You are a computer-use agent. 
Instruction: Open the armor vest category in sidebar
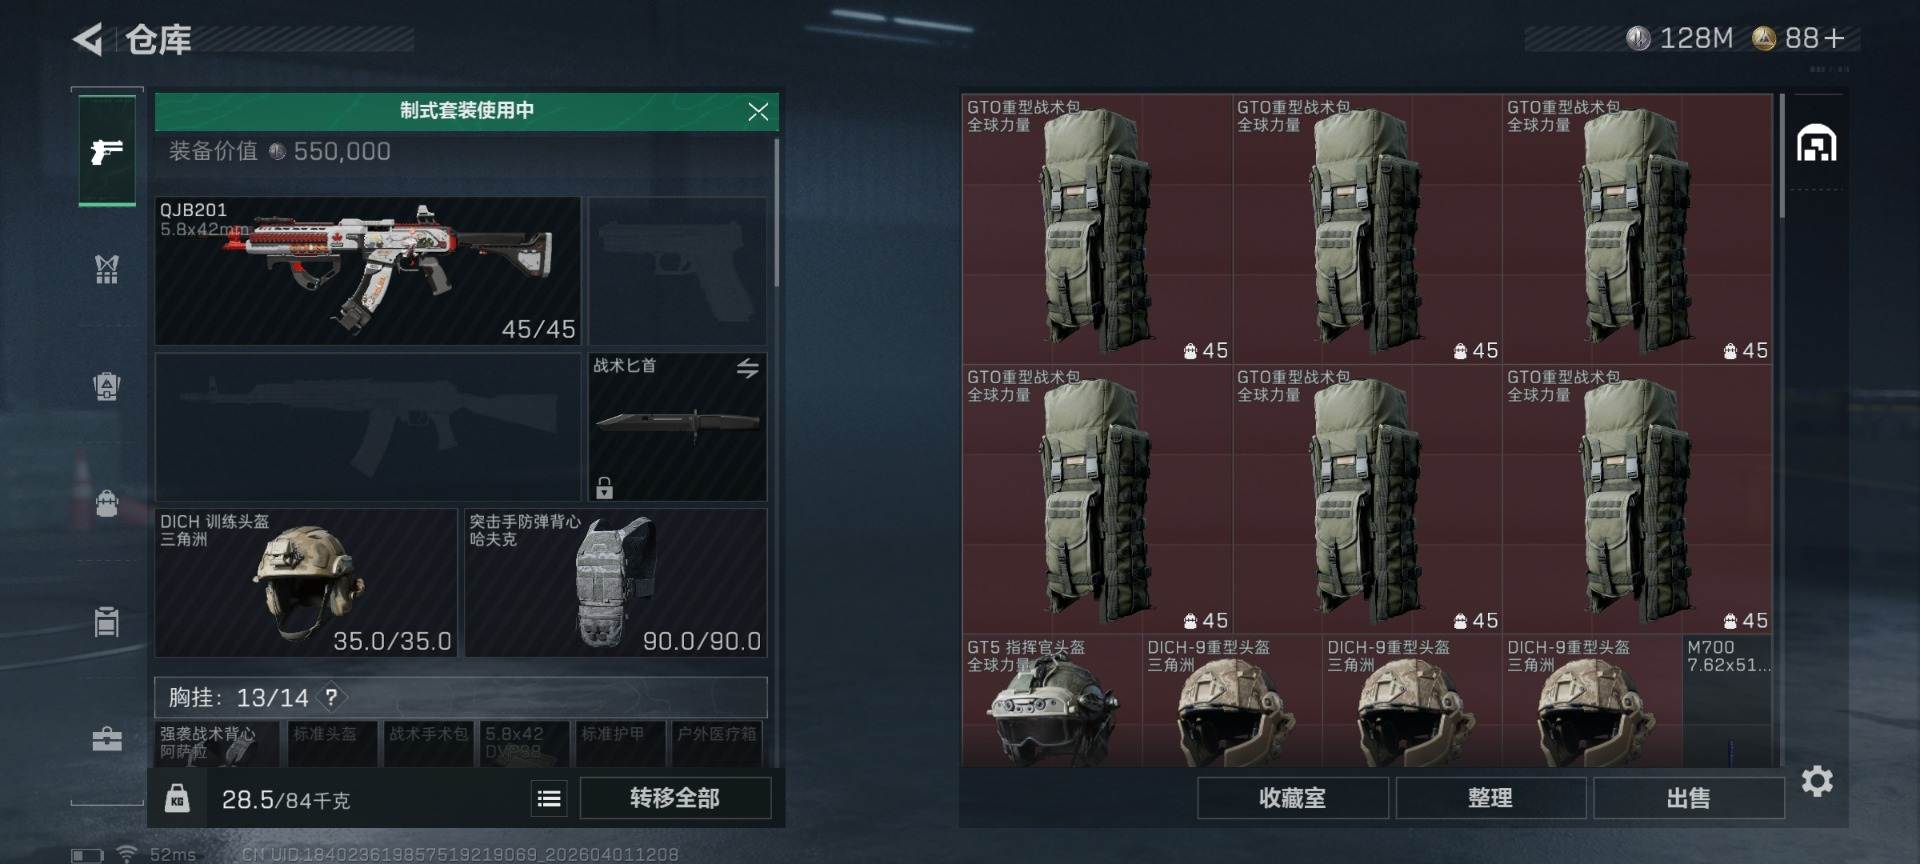point(107,269)
